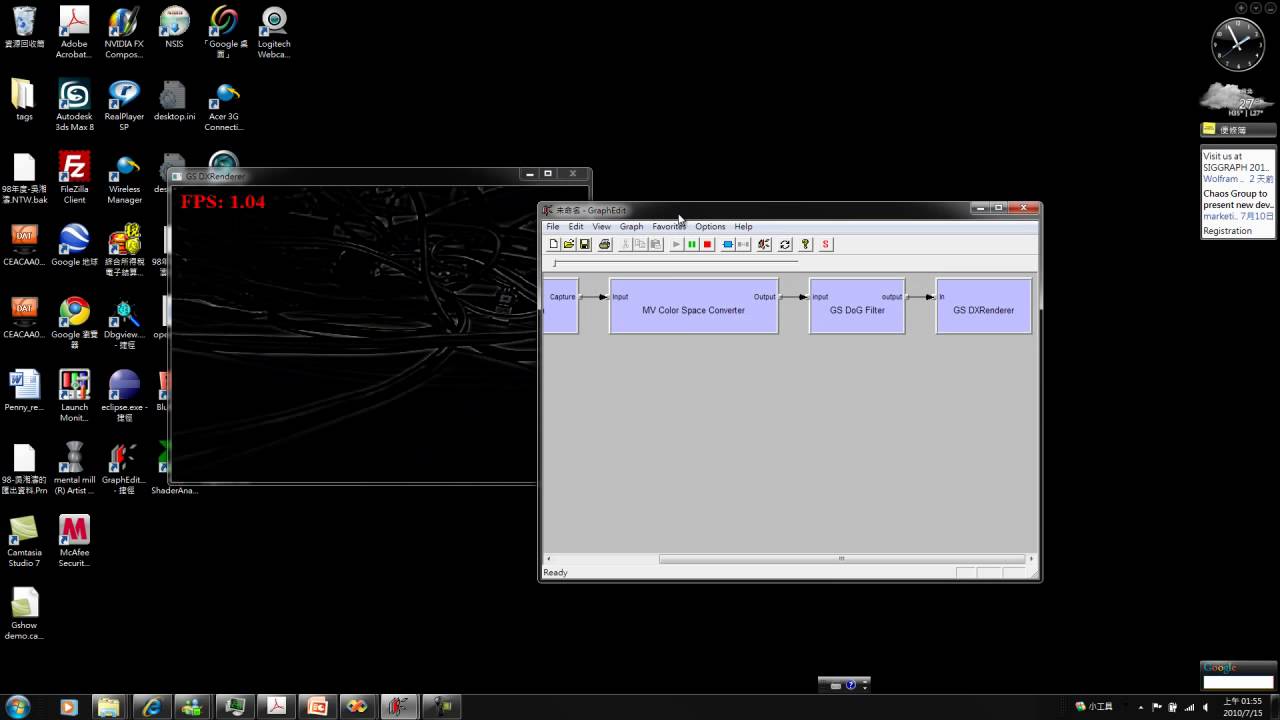
Task: Click the greyed Copy icon in toolbar
Action: 640,244
